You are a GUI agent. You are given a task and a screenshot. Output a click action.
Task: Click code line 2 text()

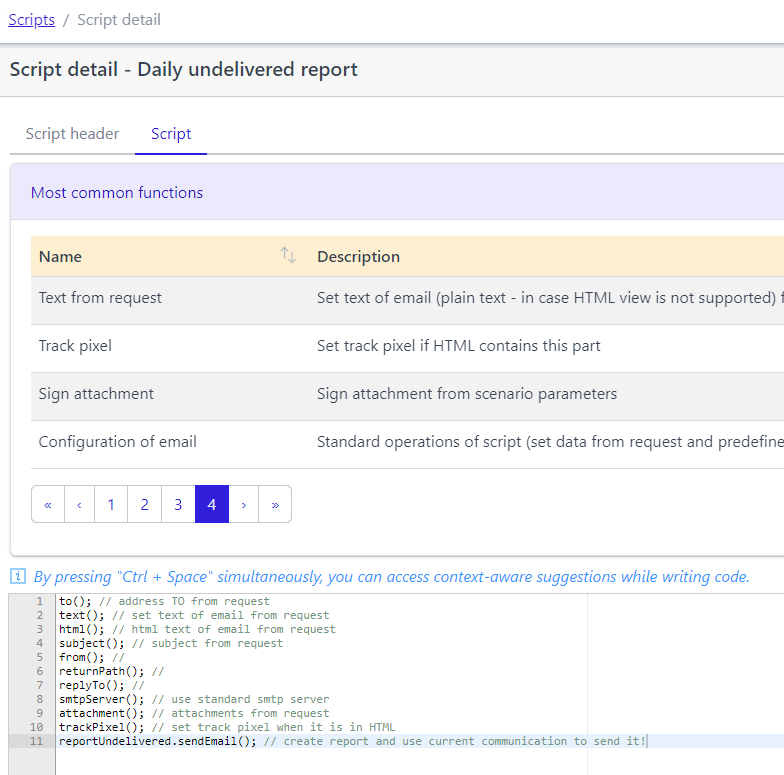[x=194, y=615]
